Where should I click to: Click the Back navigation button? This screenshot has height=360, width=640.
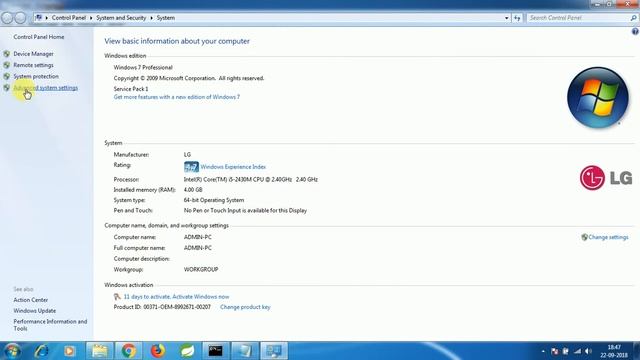coord(7,18)
